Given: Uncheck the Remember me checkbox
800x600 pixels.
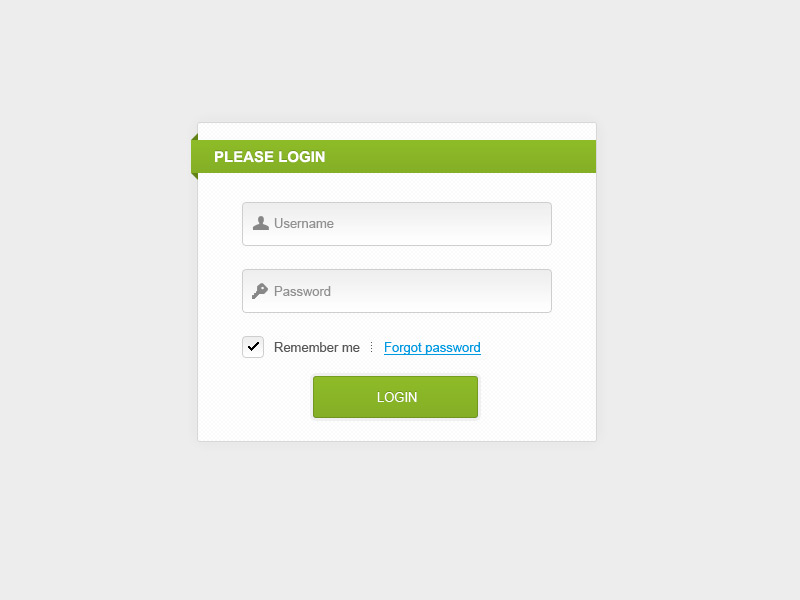Looking at the screenshot, I should coord(253,347).
